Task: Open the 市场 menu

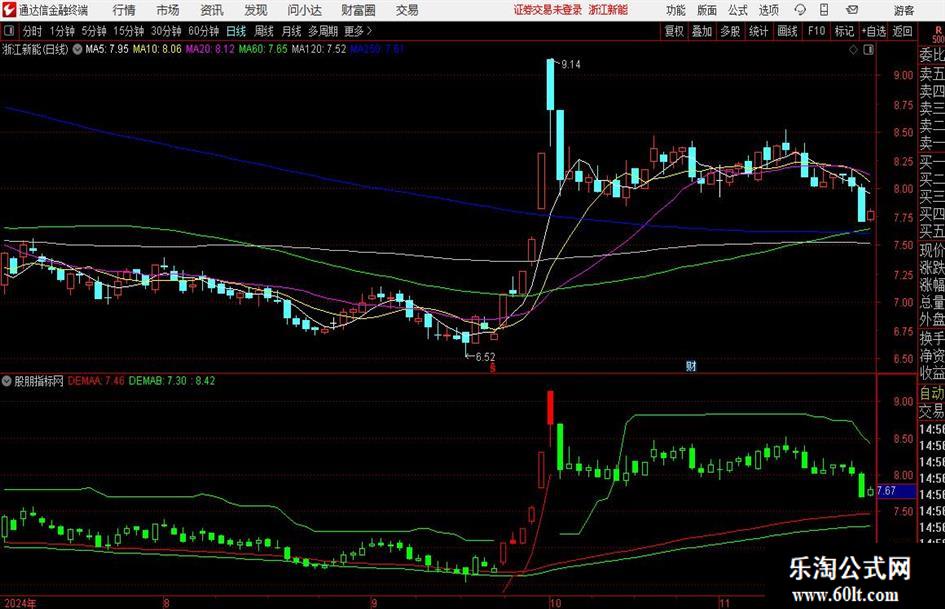Action: pos(168,10)
